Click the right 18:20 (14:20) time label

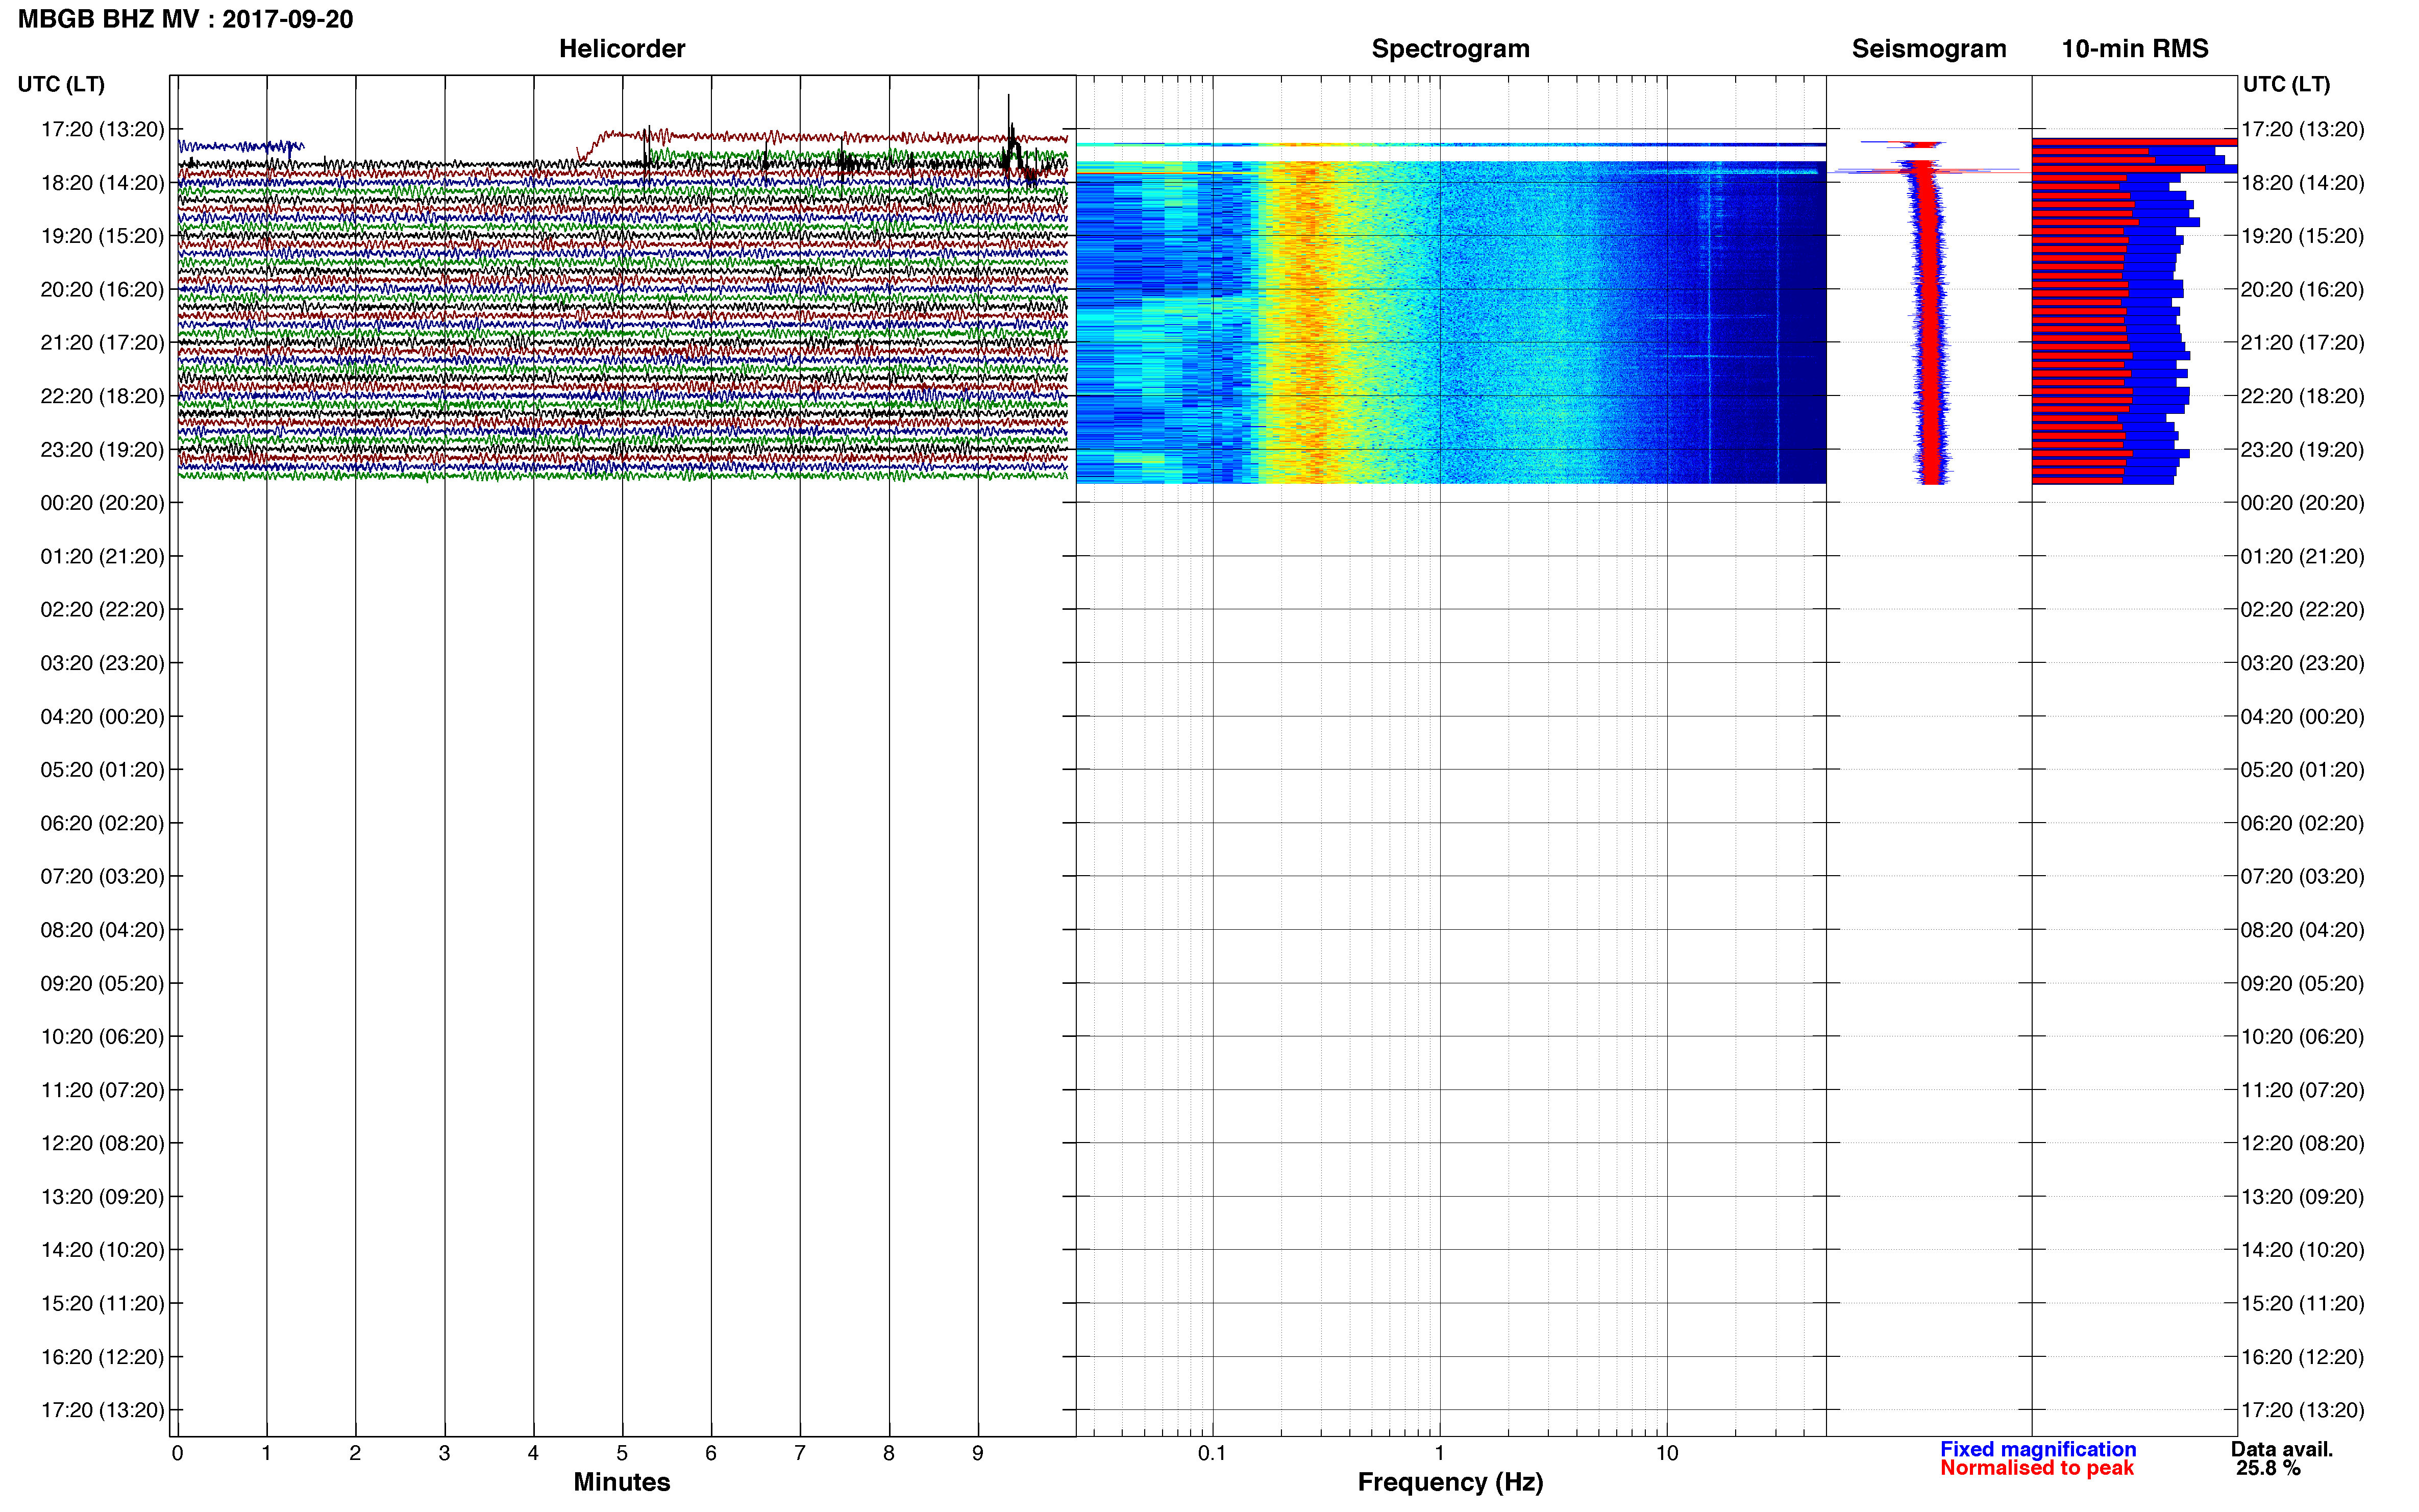click(x=2303, y=182)
